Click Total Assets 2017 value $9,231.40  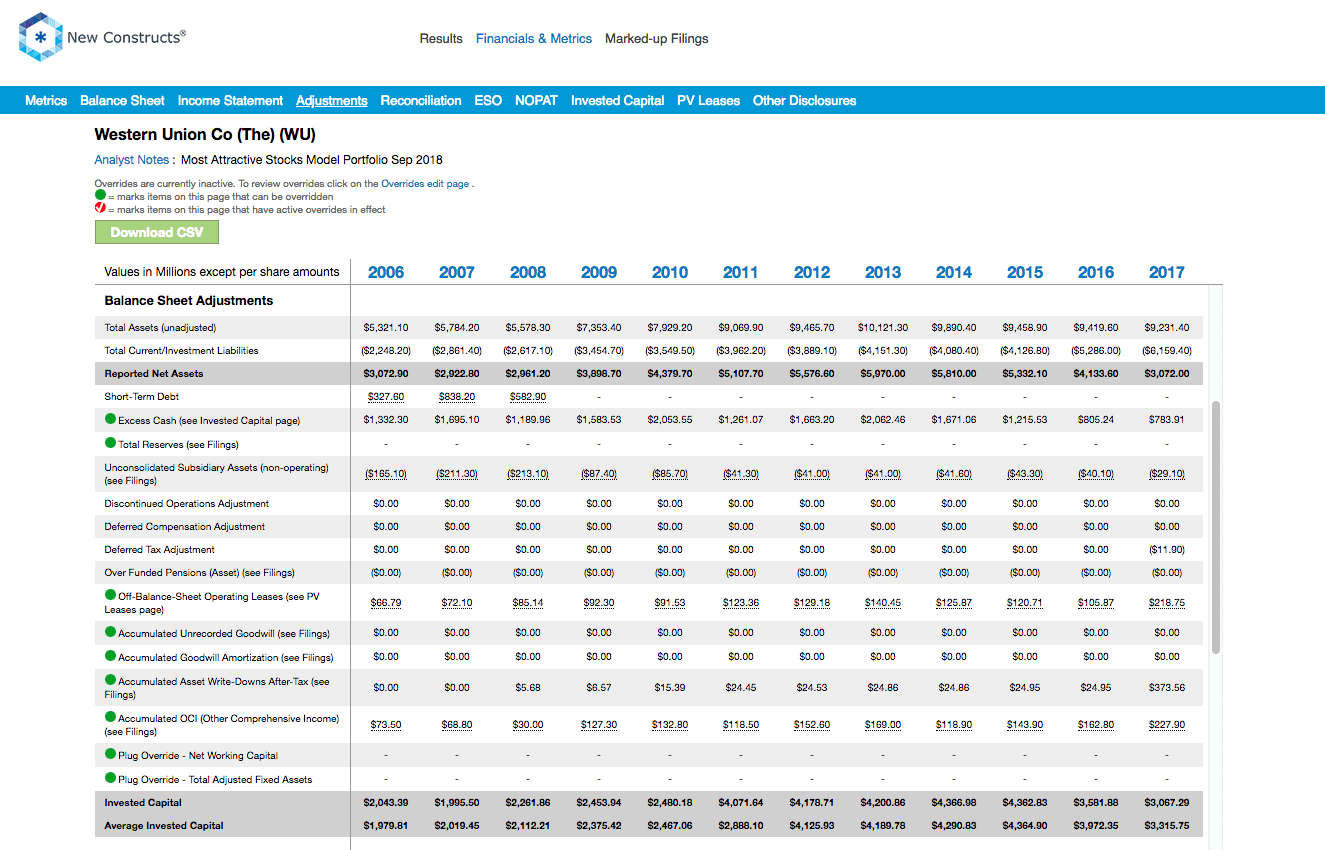pyautogui.click(x=1167, y=328)
